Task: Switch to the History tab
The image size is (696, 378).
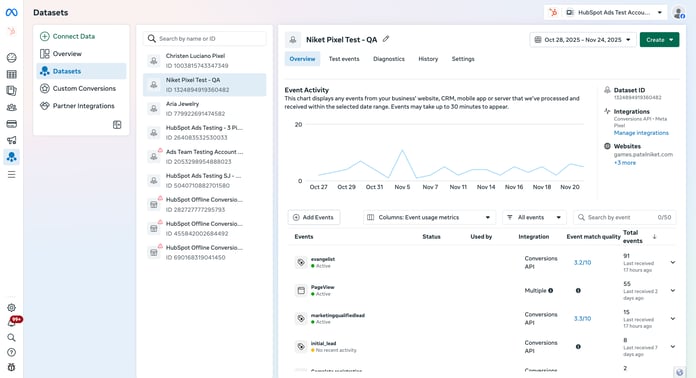Action: [x=428, y=59]
